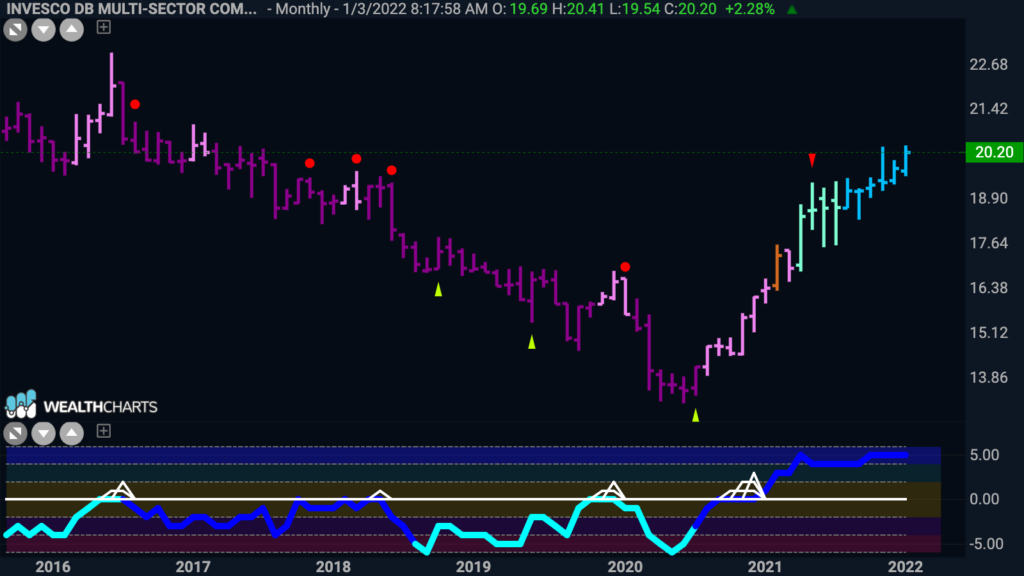Click the white triangle on the oscillator in 2018
The height and width of the screenshot is (576, 1024).
[381, 494]
